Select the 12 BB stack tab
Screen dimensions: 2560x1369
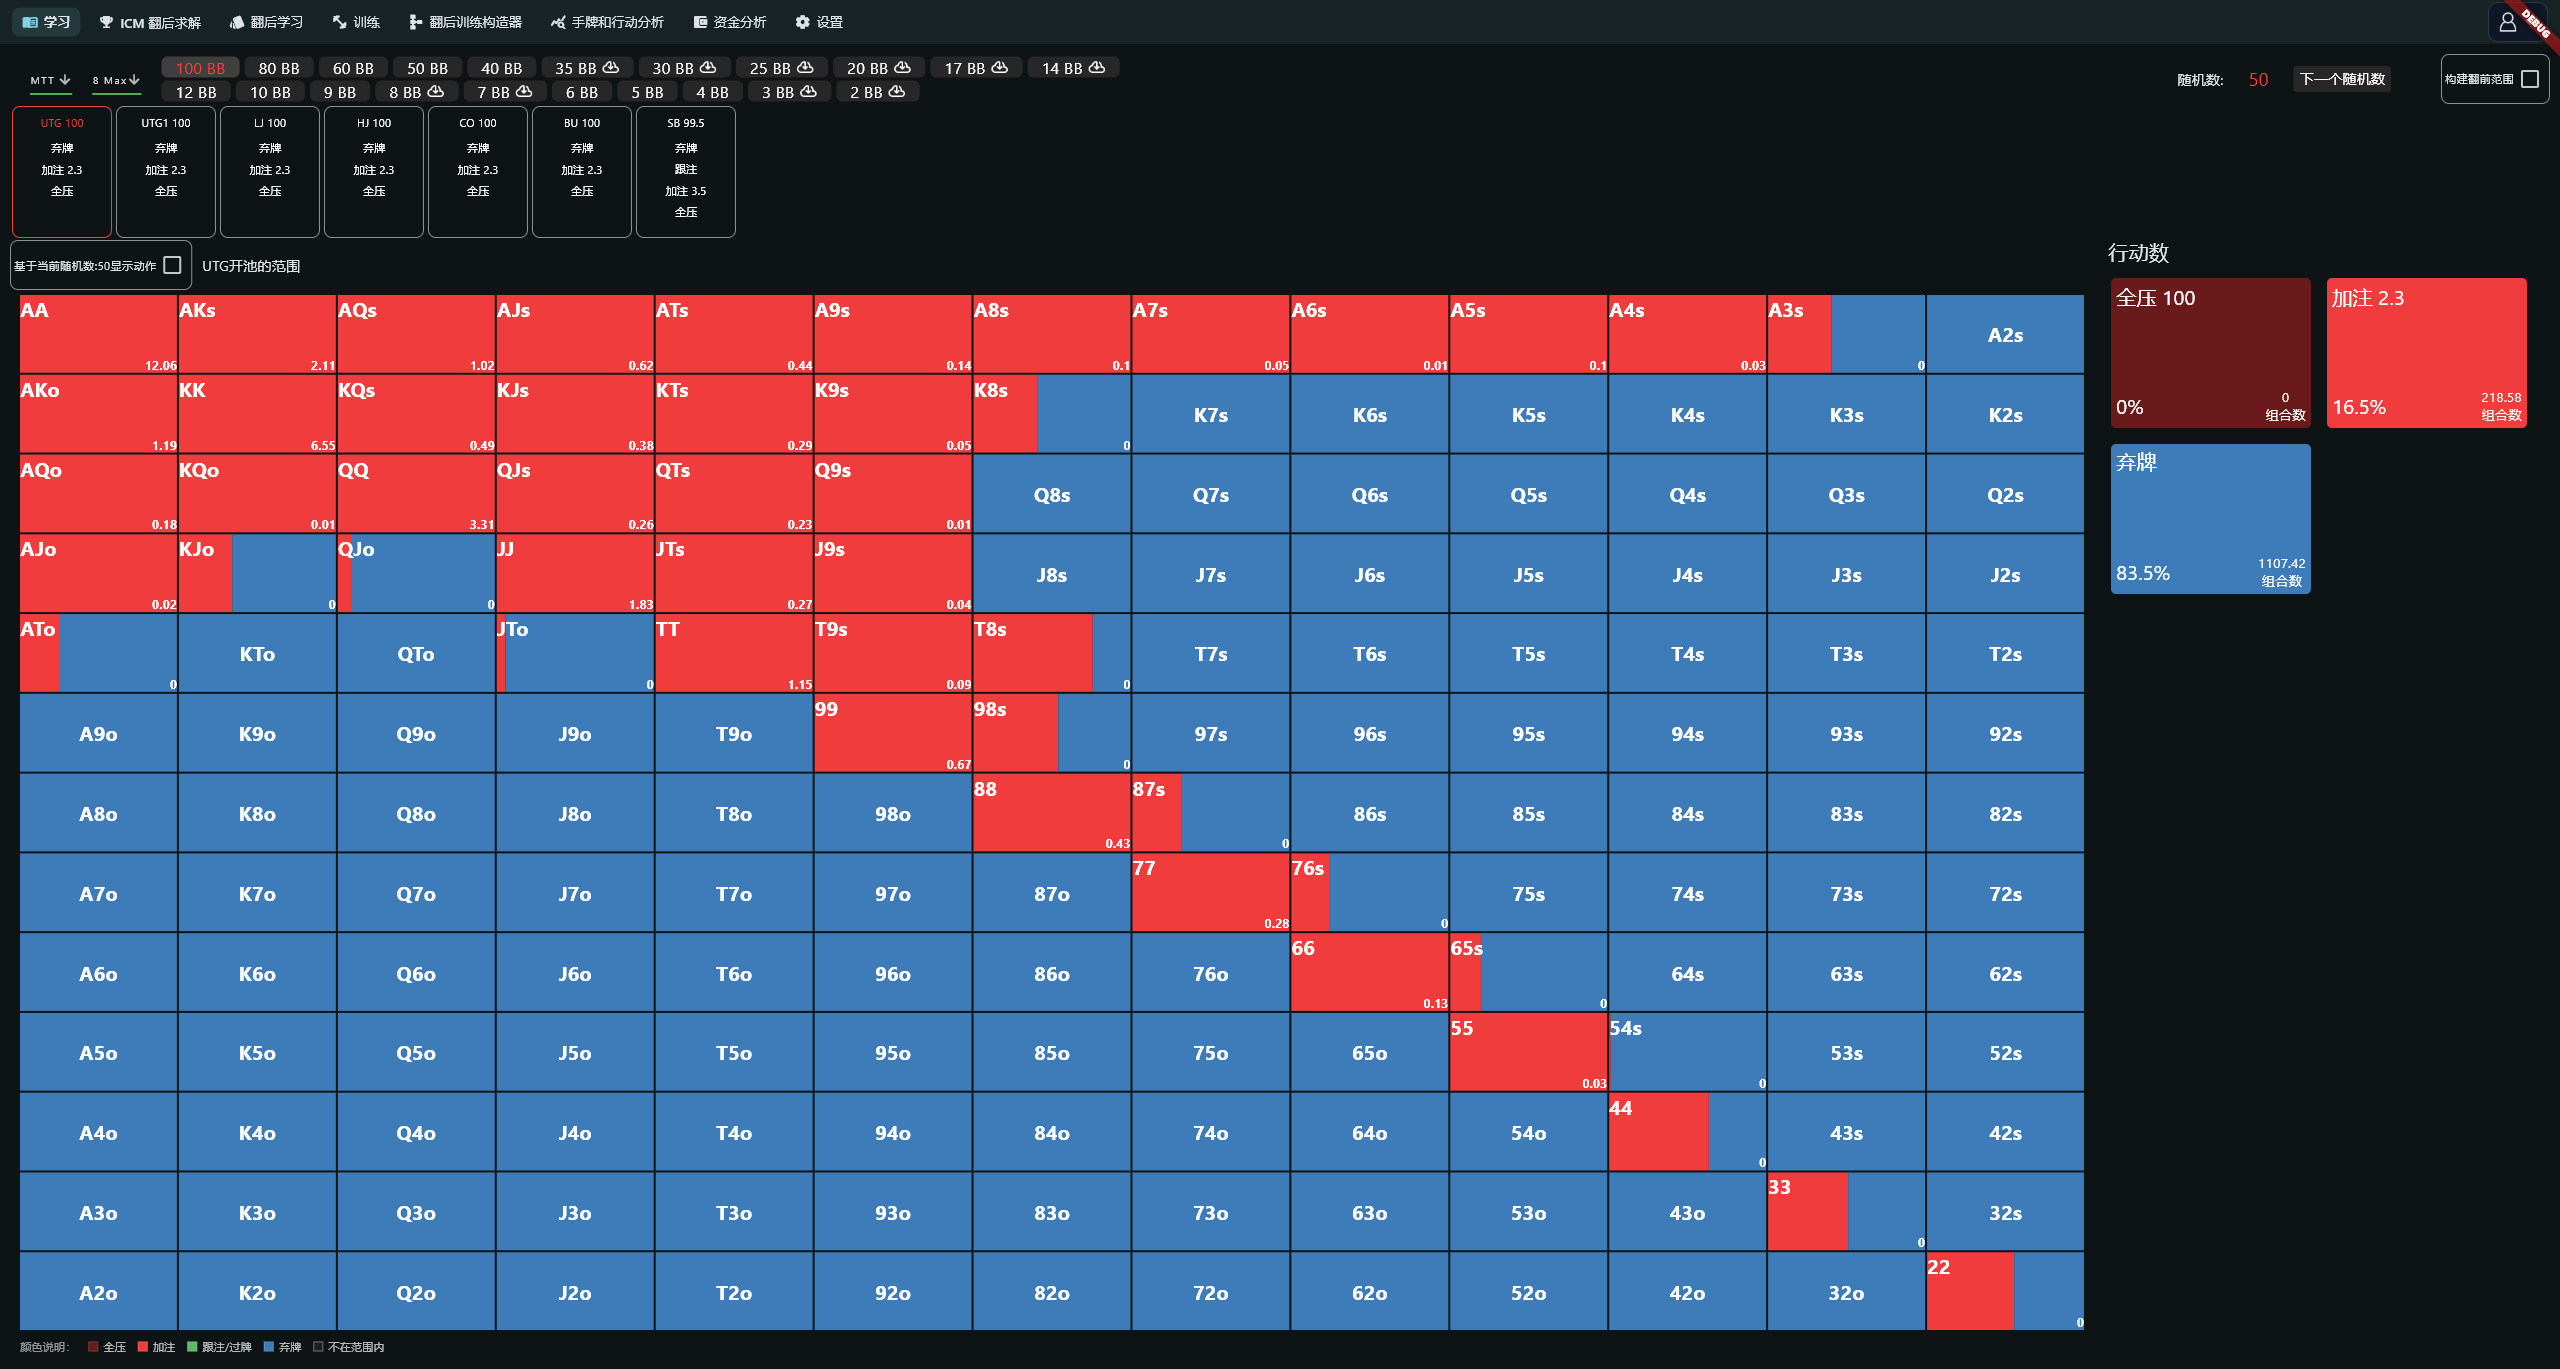pyautogui.click(x=196, y=92)
